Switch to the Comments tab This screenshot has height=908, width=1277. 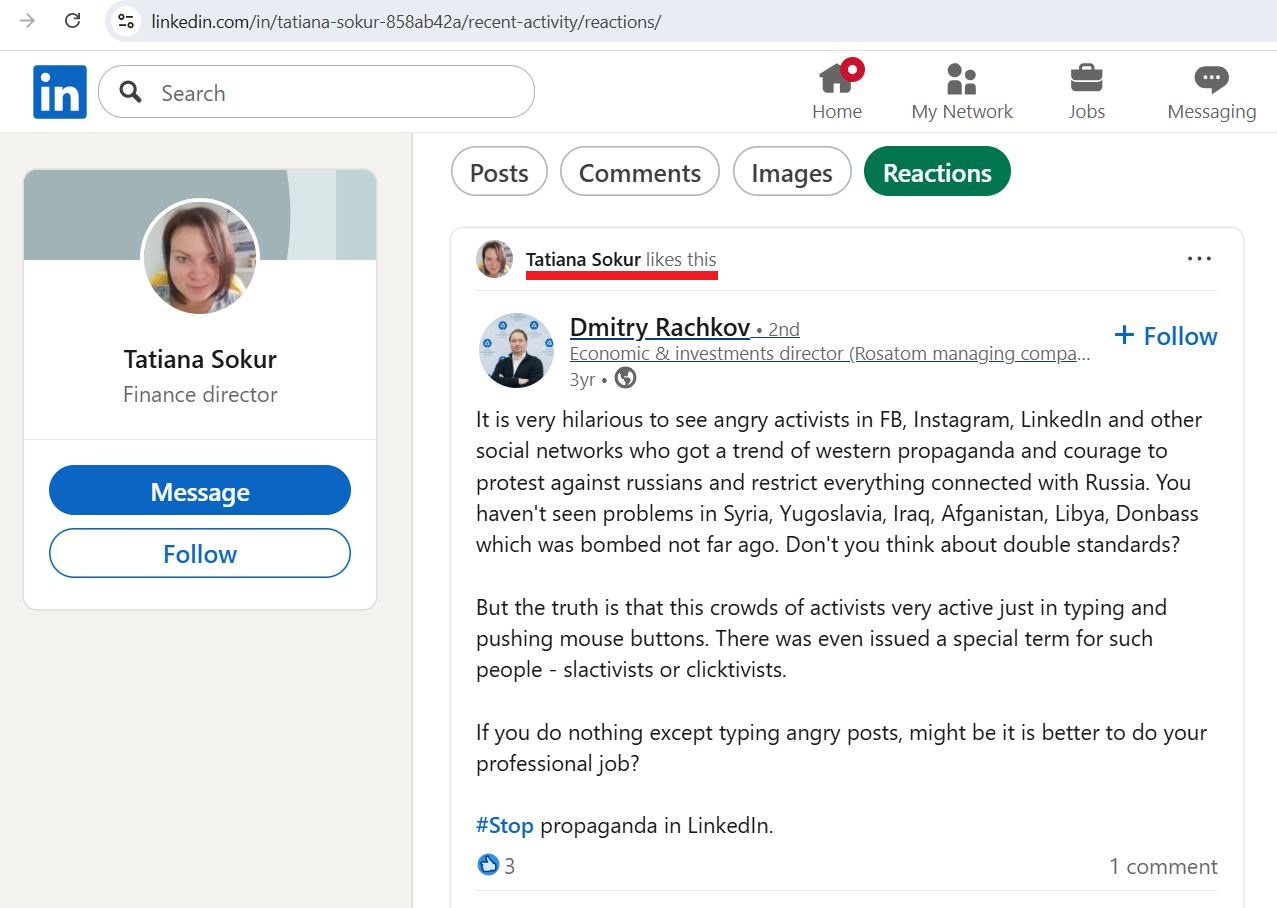[x=639, y=172]
